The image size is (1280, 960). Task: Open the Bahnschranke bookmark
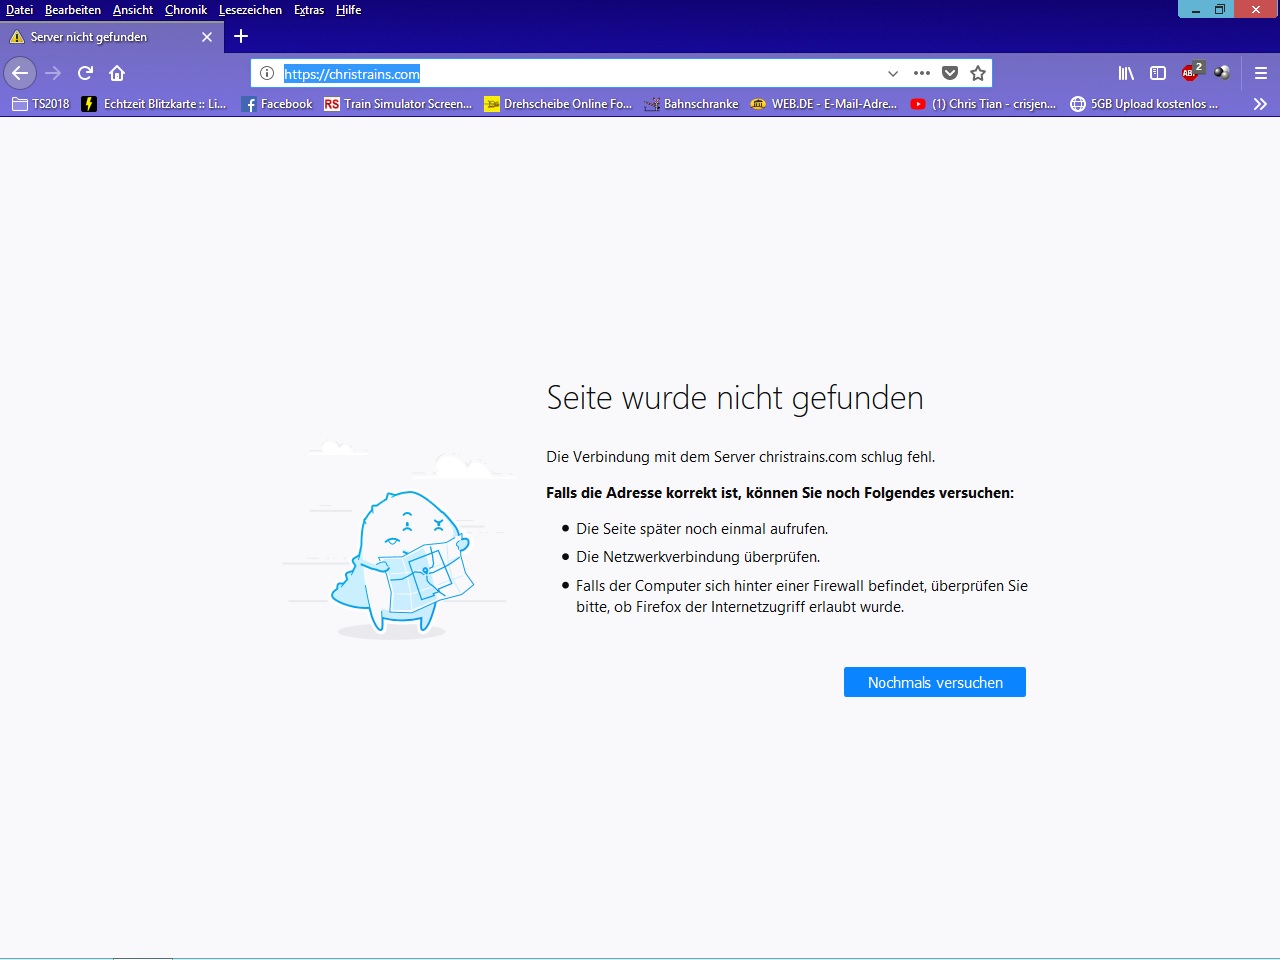691,104
